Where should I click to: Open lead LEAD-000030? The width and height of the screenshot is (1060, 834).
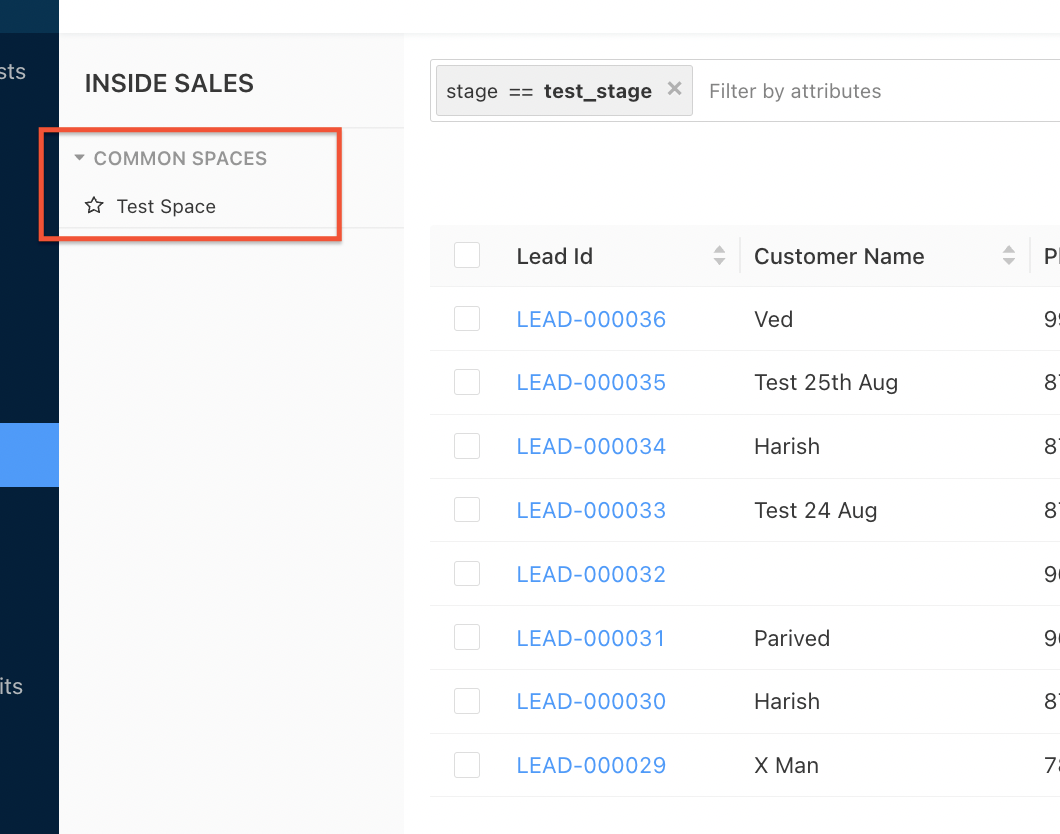[591, 702]
